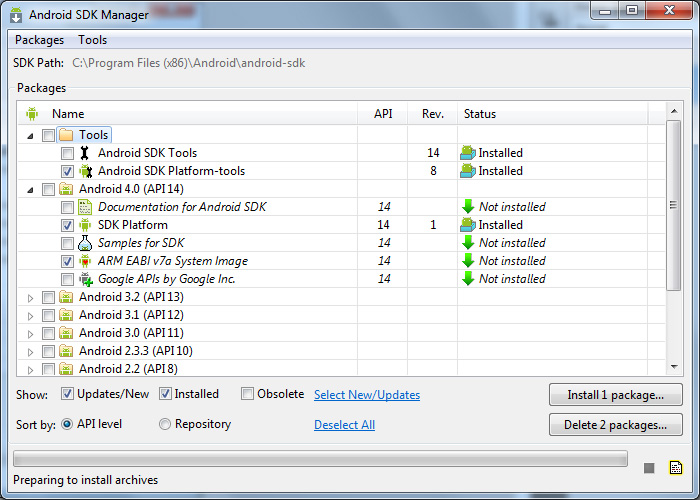700x500 pixels.
Task: Check the Samples for SDK checkbox
Action: 67,243
